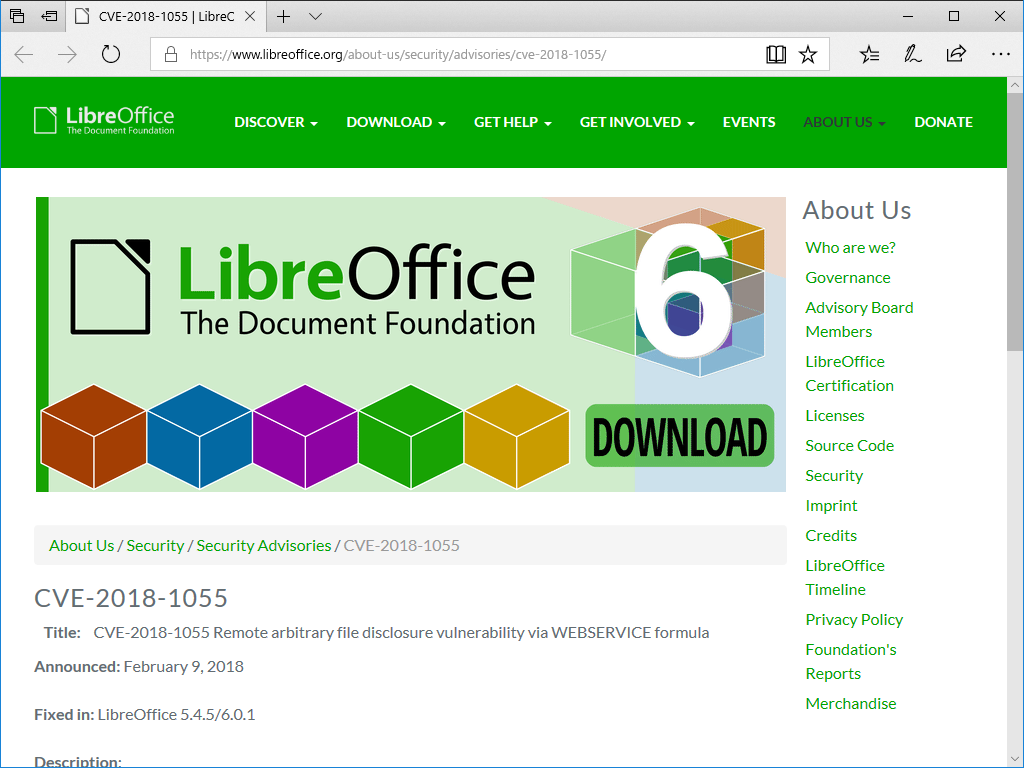This screenshot has height=768, width=1024.
Task: Click the site padlock security icon
Action: 170,54
